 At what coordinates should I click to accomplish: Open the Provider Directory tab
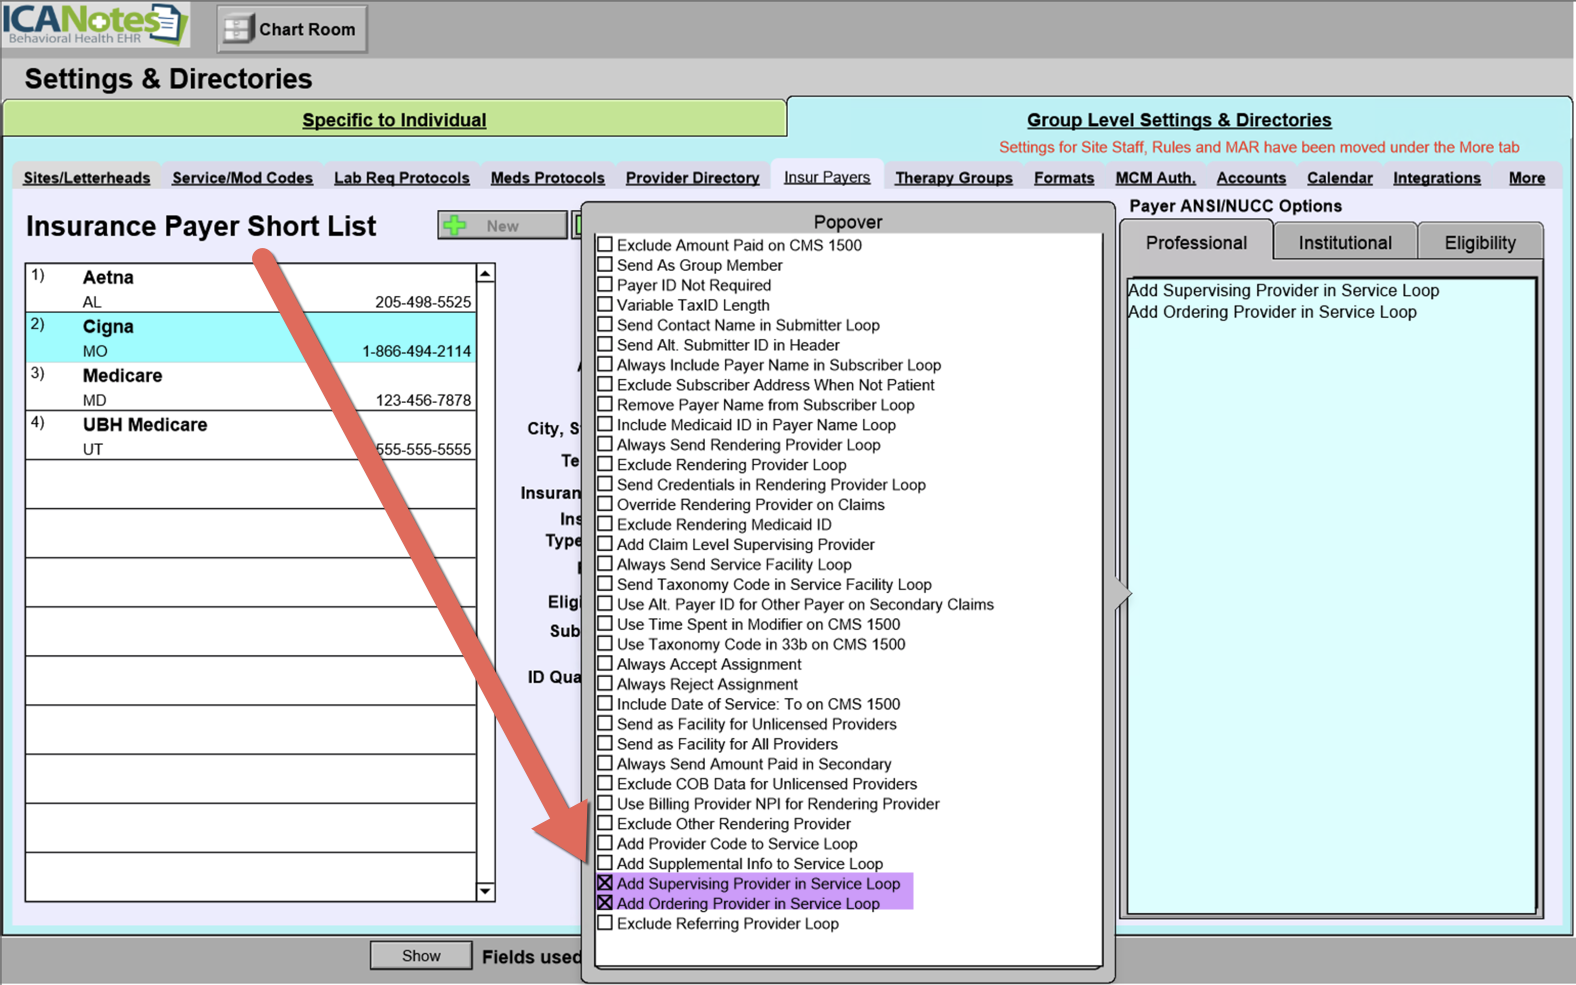point(692,178)
